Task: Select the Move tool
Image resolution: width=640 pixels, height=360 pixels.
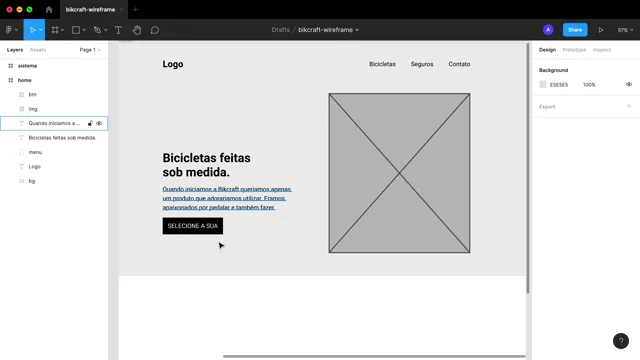Action: tap(33, 30)
